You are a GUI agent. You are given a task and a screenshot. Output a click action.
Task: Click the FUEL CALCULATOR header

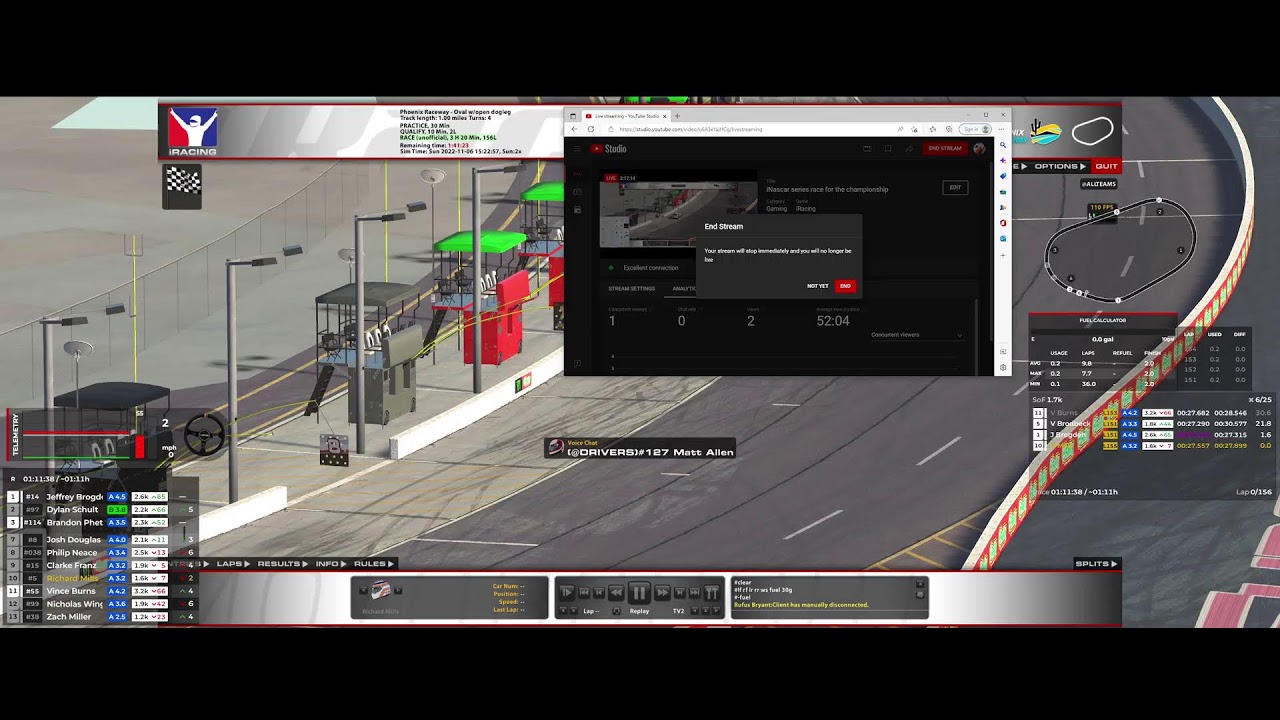(1103, 320)
